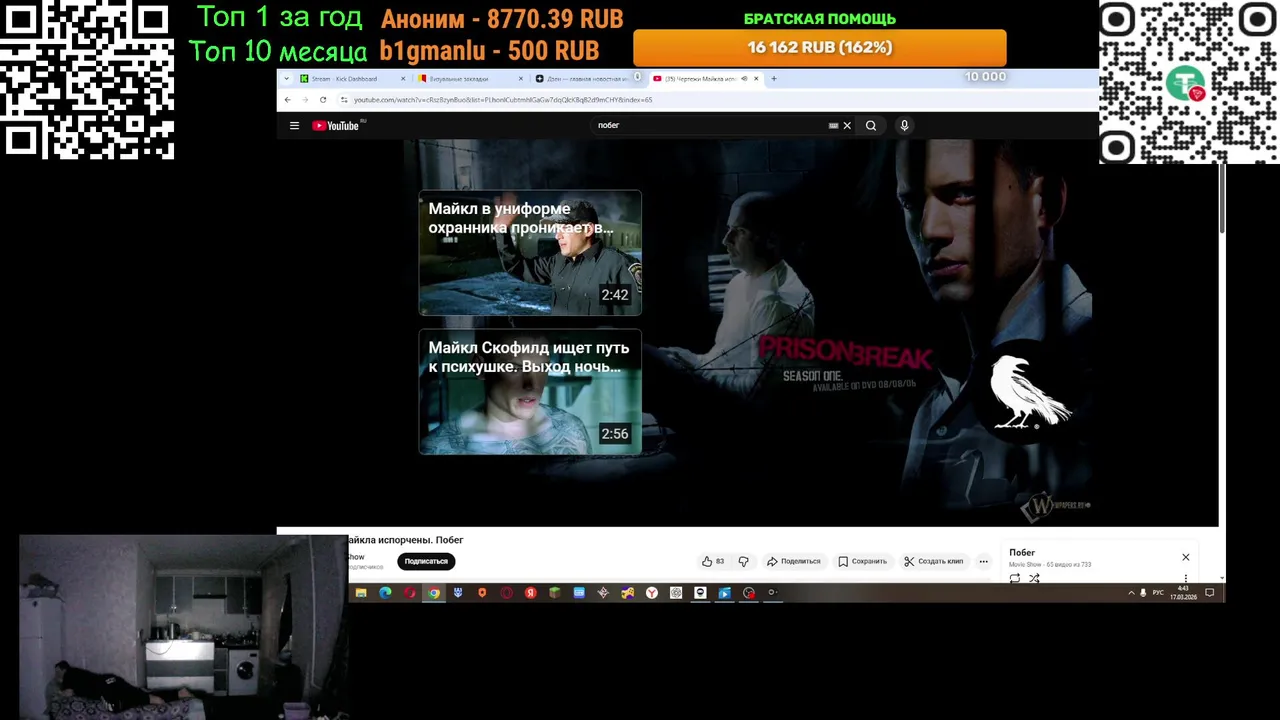Open the notification center icon
Image resolution: width=1280 pixels, height=720 pixels.
point(1209,593)
